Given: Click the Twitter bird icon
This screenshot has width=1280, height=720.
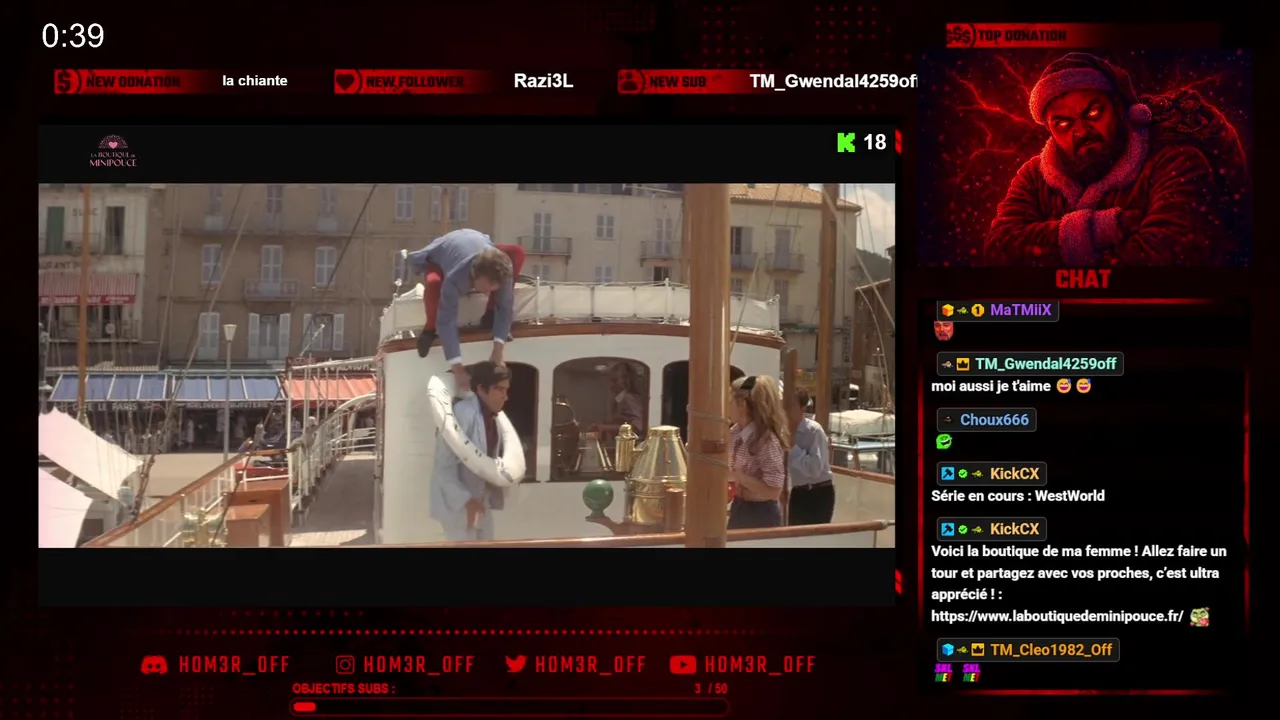Looking at the screenshot, I should [x=516, y=665].
